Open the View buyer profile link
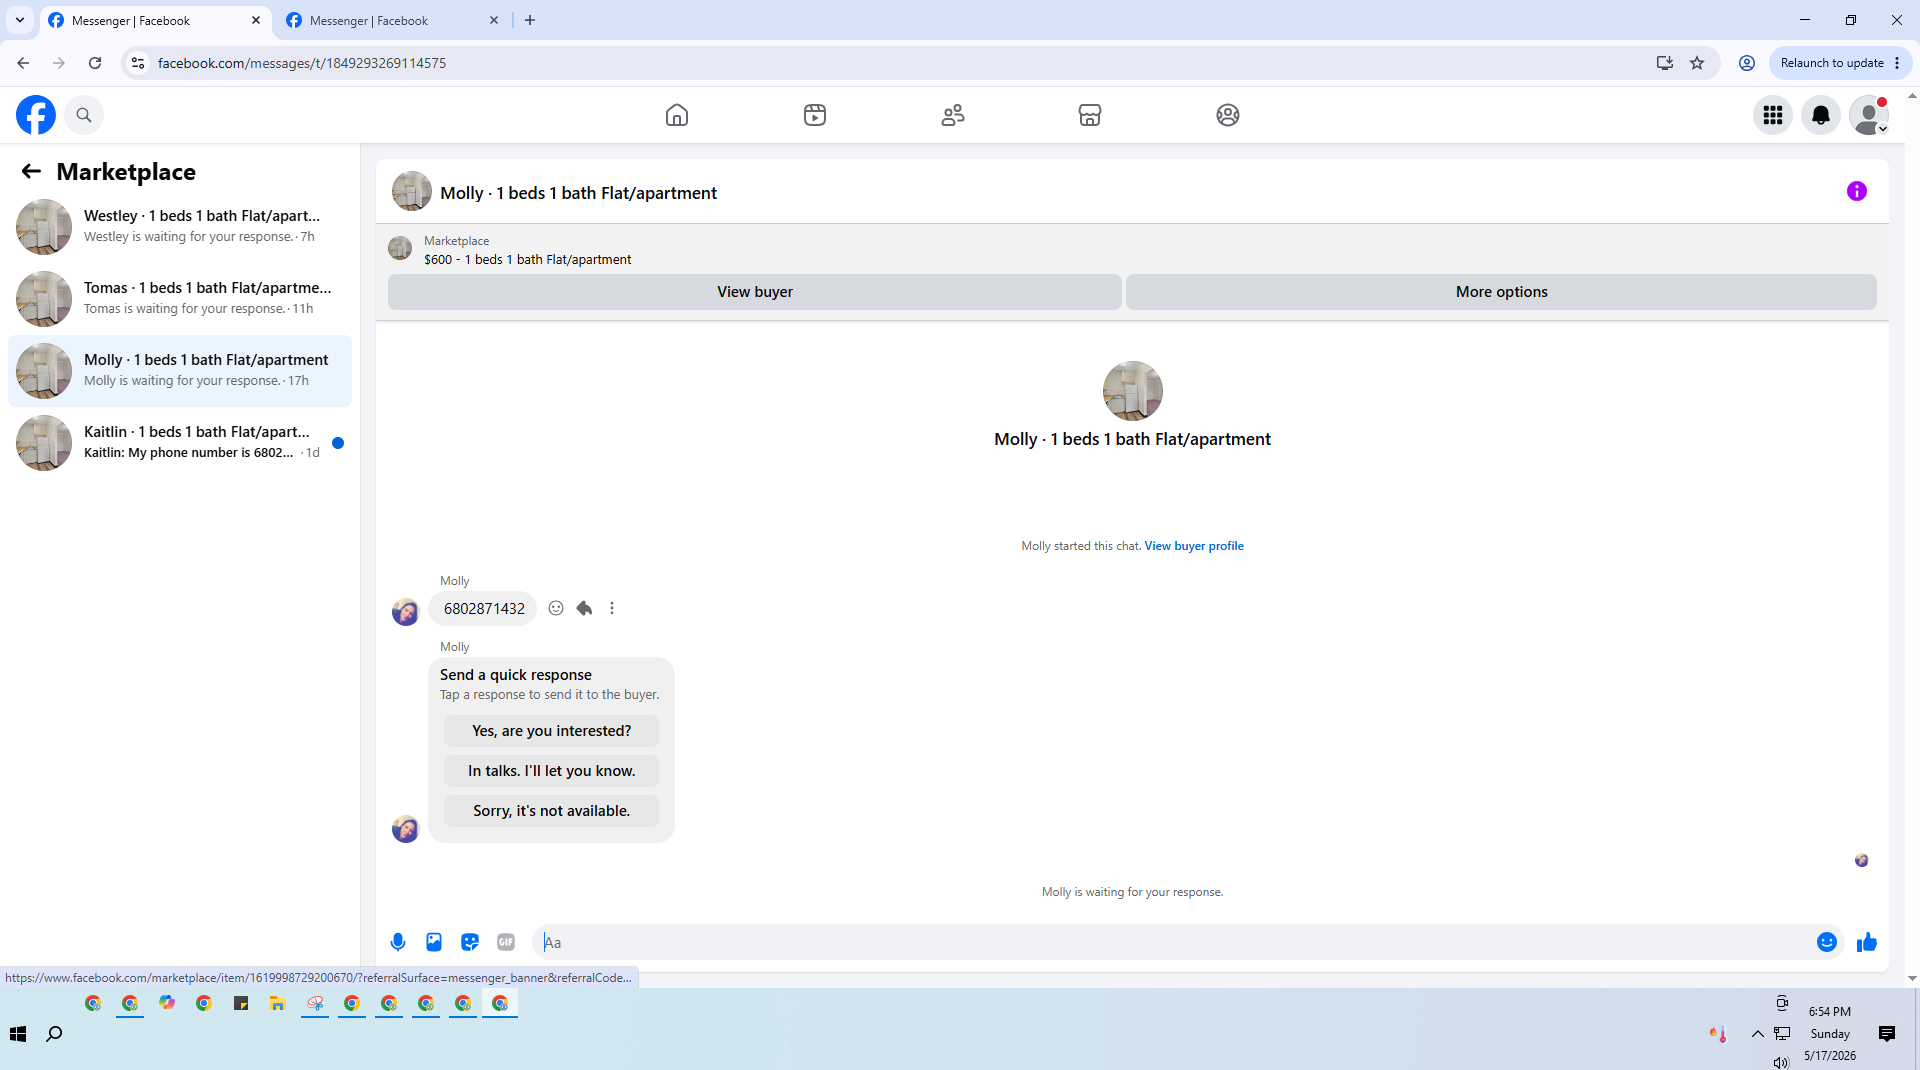Image resolution: width=1920 pixels, height=1070 pixels. (1194, 546)
